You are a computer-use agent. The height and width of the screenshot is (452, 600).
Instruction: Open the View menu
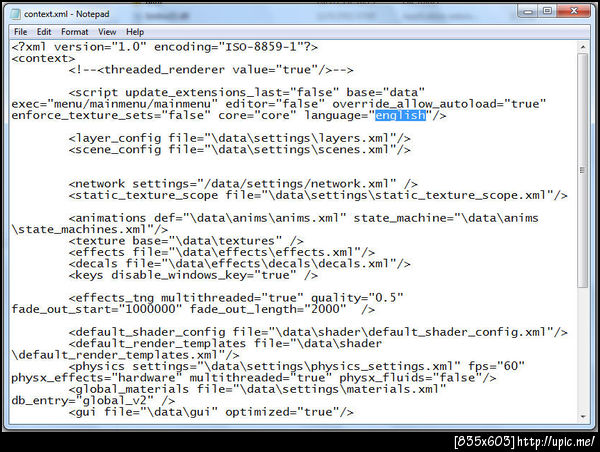[x=107, y=32]
